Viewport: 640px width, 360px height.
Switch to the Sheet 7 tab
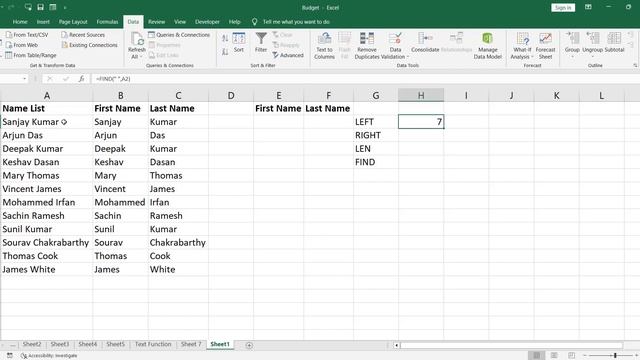(x=191, y=344)
